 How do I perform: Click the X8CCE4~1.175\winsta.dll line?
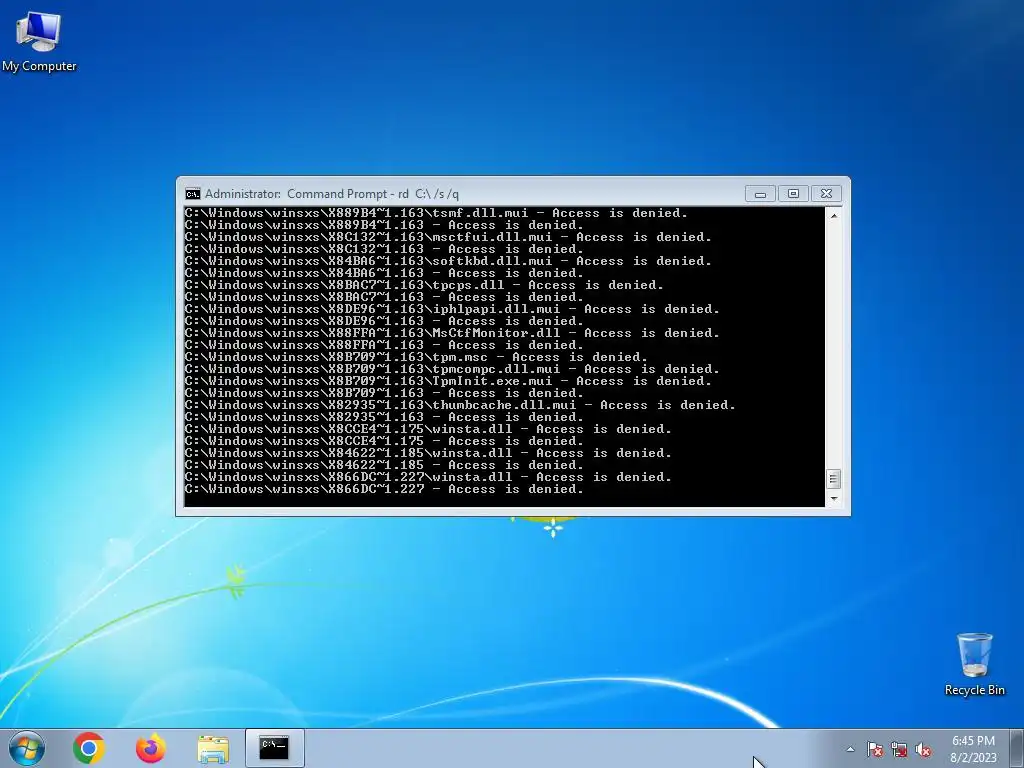428,429
